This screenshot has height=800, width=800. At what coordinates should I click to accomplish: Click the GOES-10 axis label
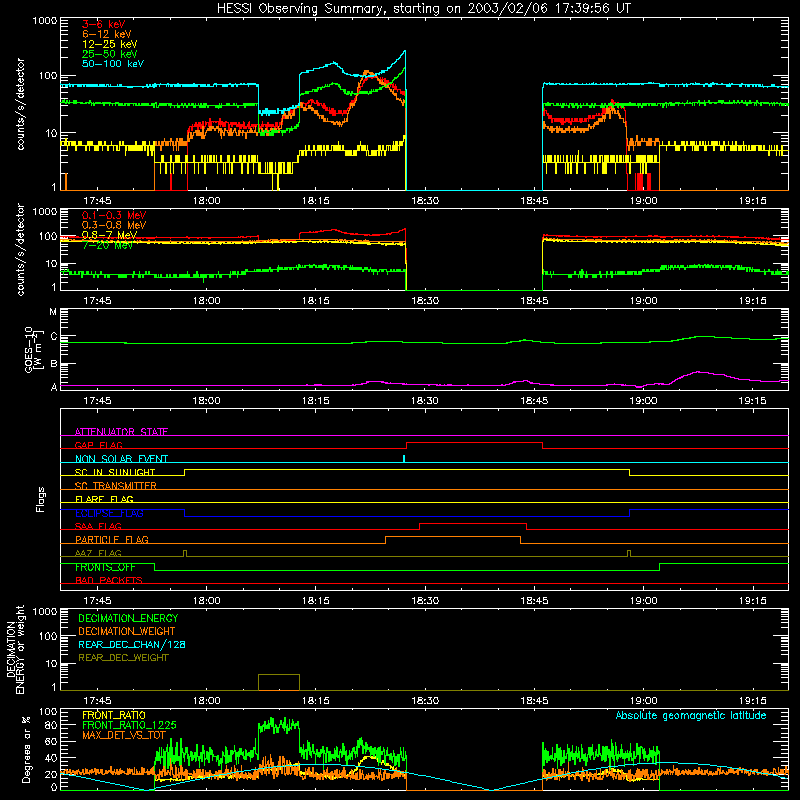point(33,349)
